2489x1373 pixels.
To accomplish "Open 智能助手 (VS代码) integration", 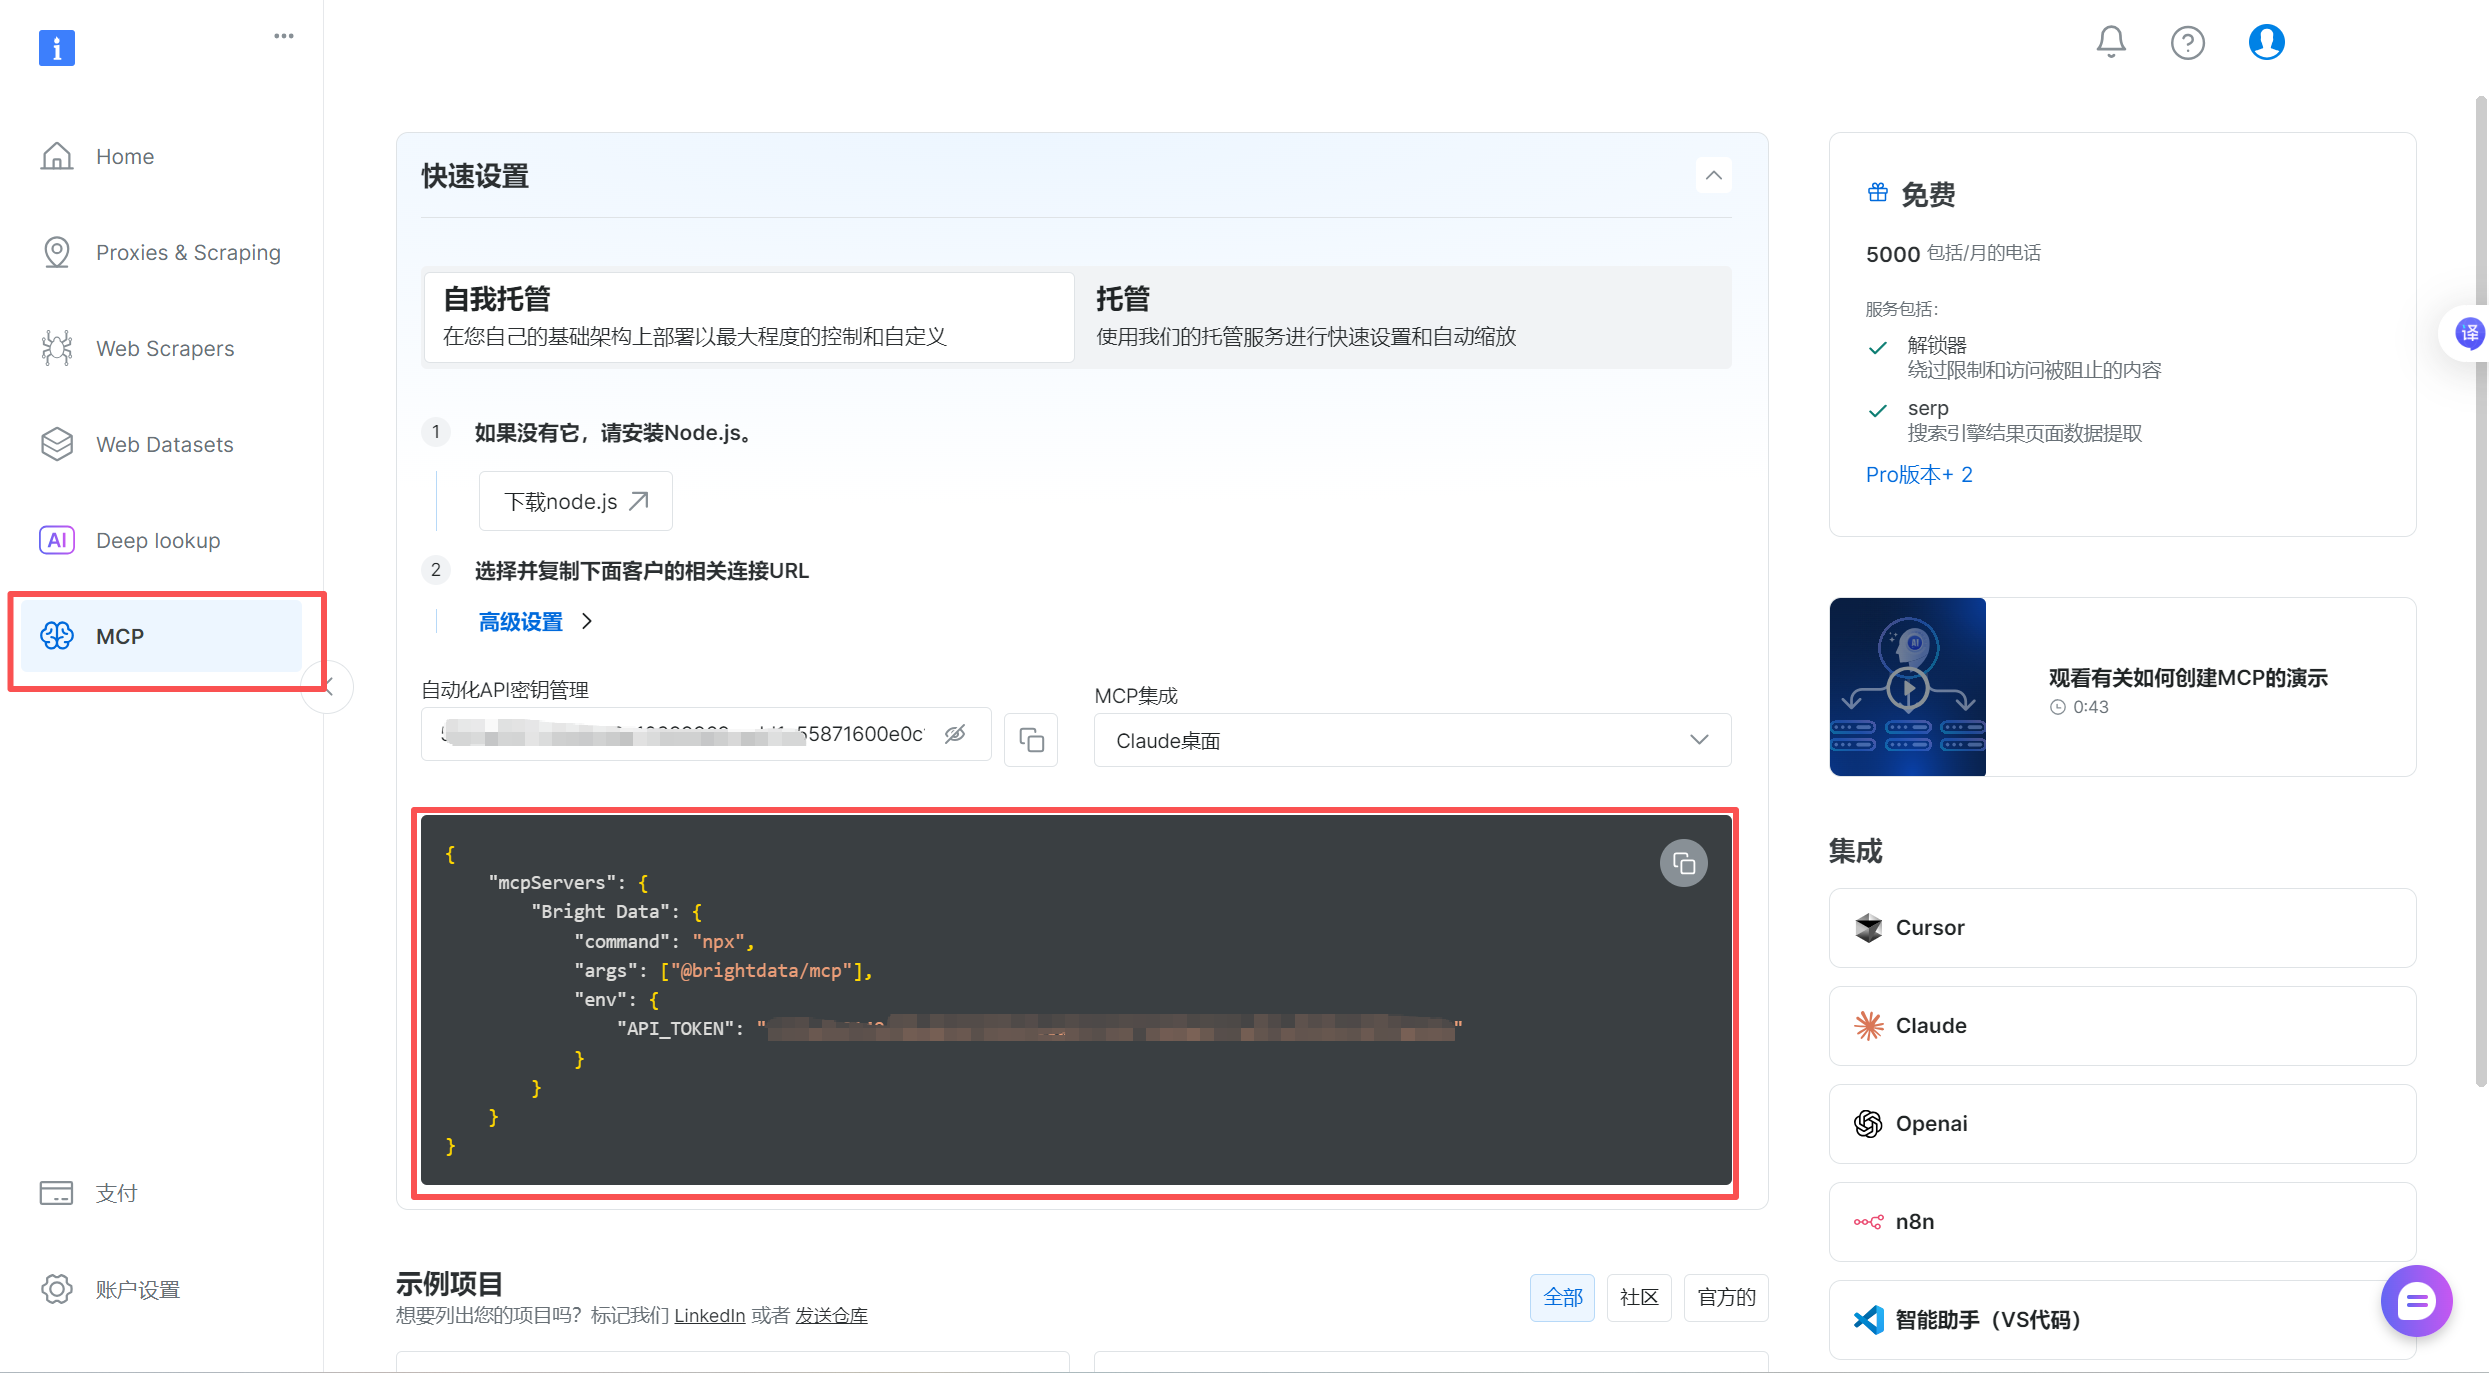I will [x=2122, y=1320].
